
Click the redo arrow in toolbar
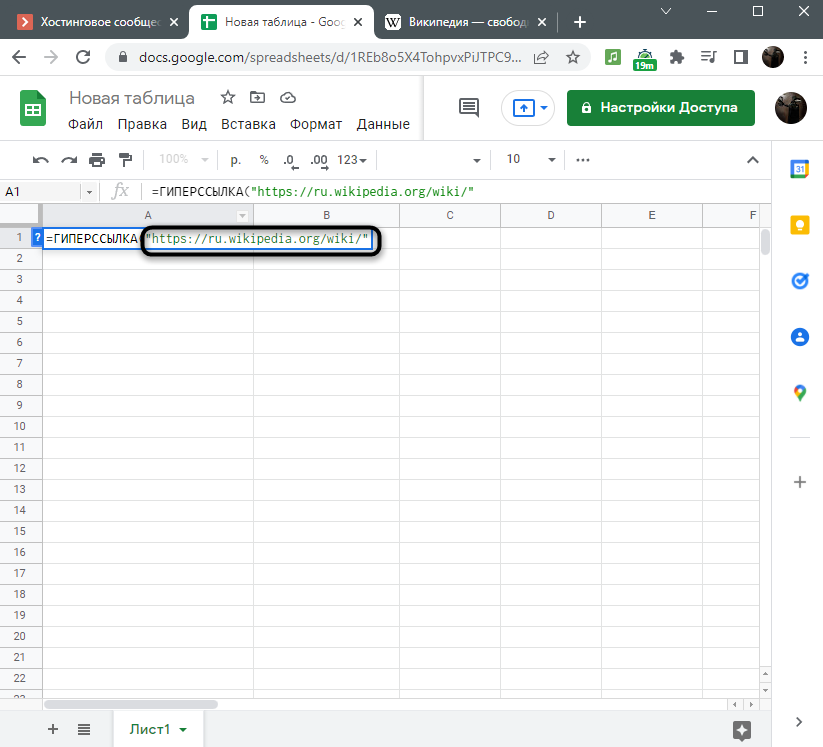pyautogui.click(x=69, y=160)
